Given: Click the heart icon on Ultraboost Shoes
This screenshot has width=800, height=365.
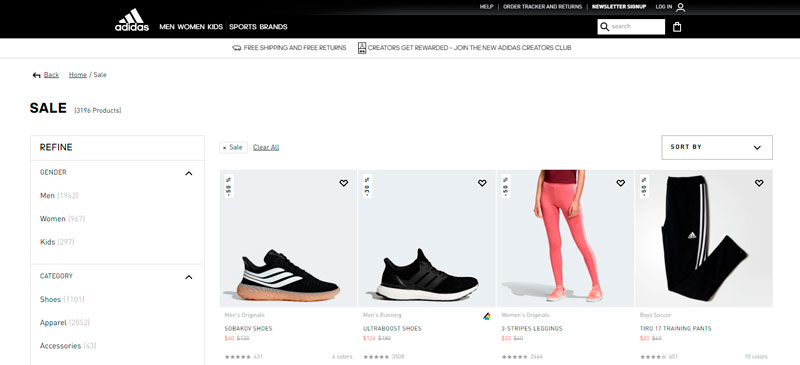Looking at the screenshot, I should [x=482, y=183].
